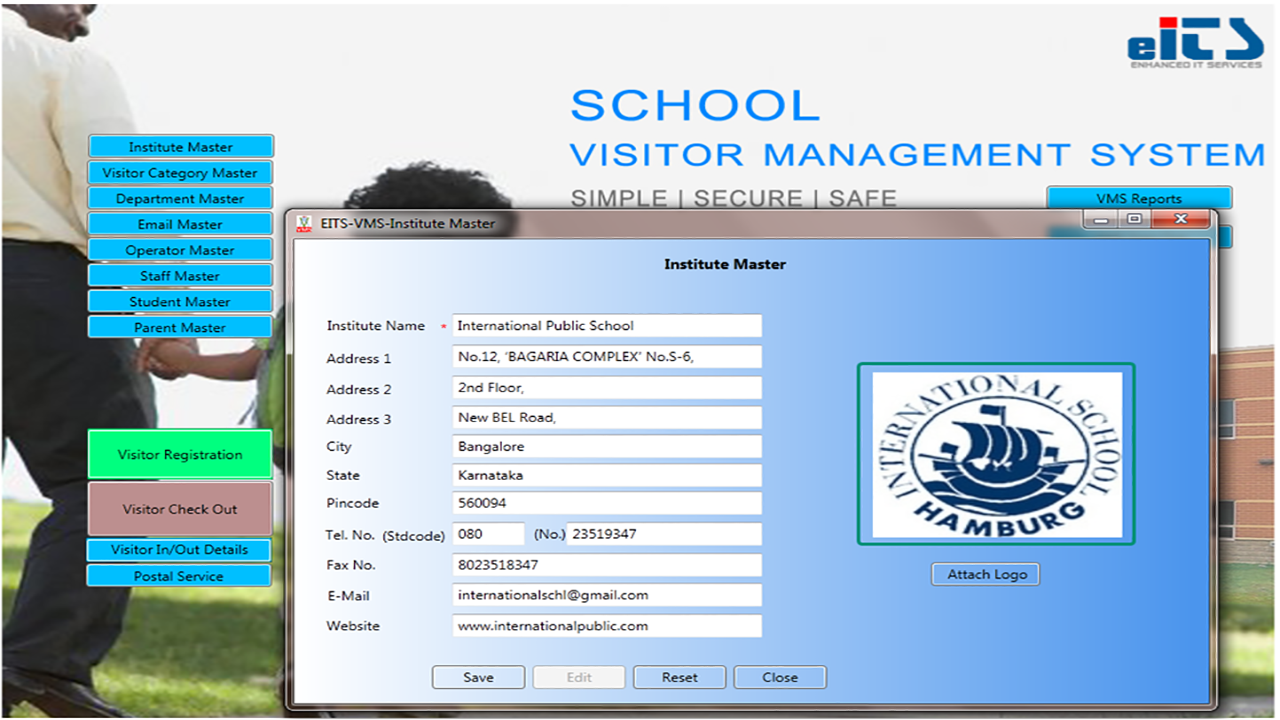
Task: Open the Postal Service option
Action: pos(179,576)
